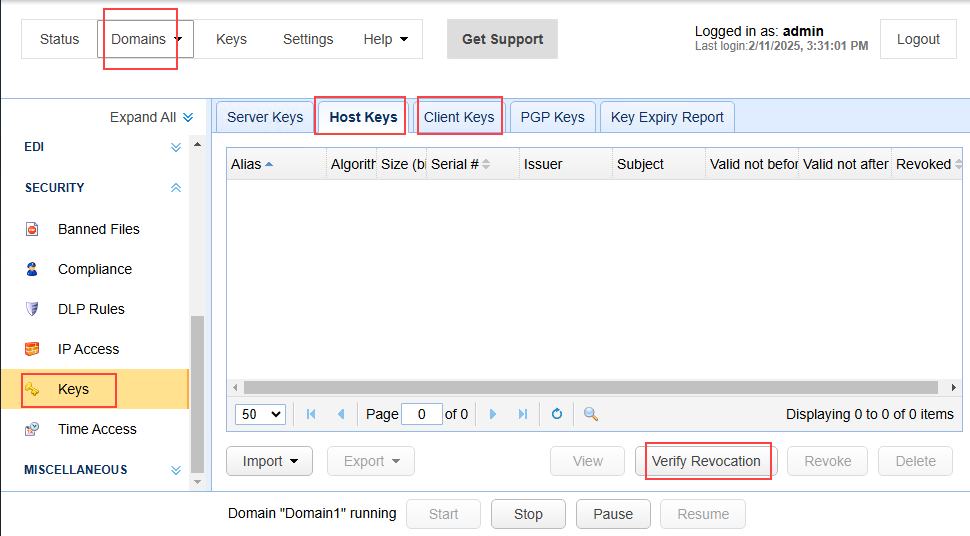Open the page size dropdown showing 50
The height and width of the screenshot is (536, 970).
(260, 414)
